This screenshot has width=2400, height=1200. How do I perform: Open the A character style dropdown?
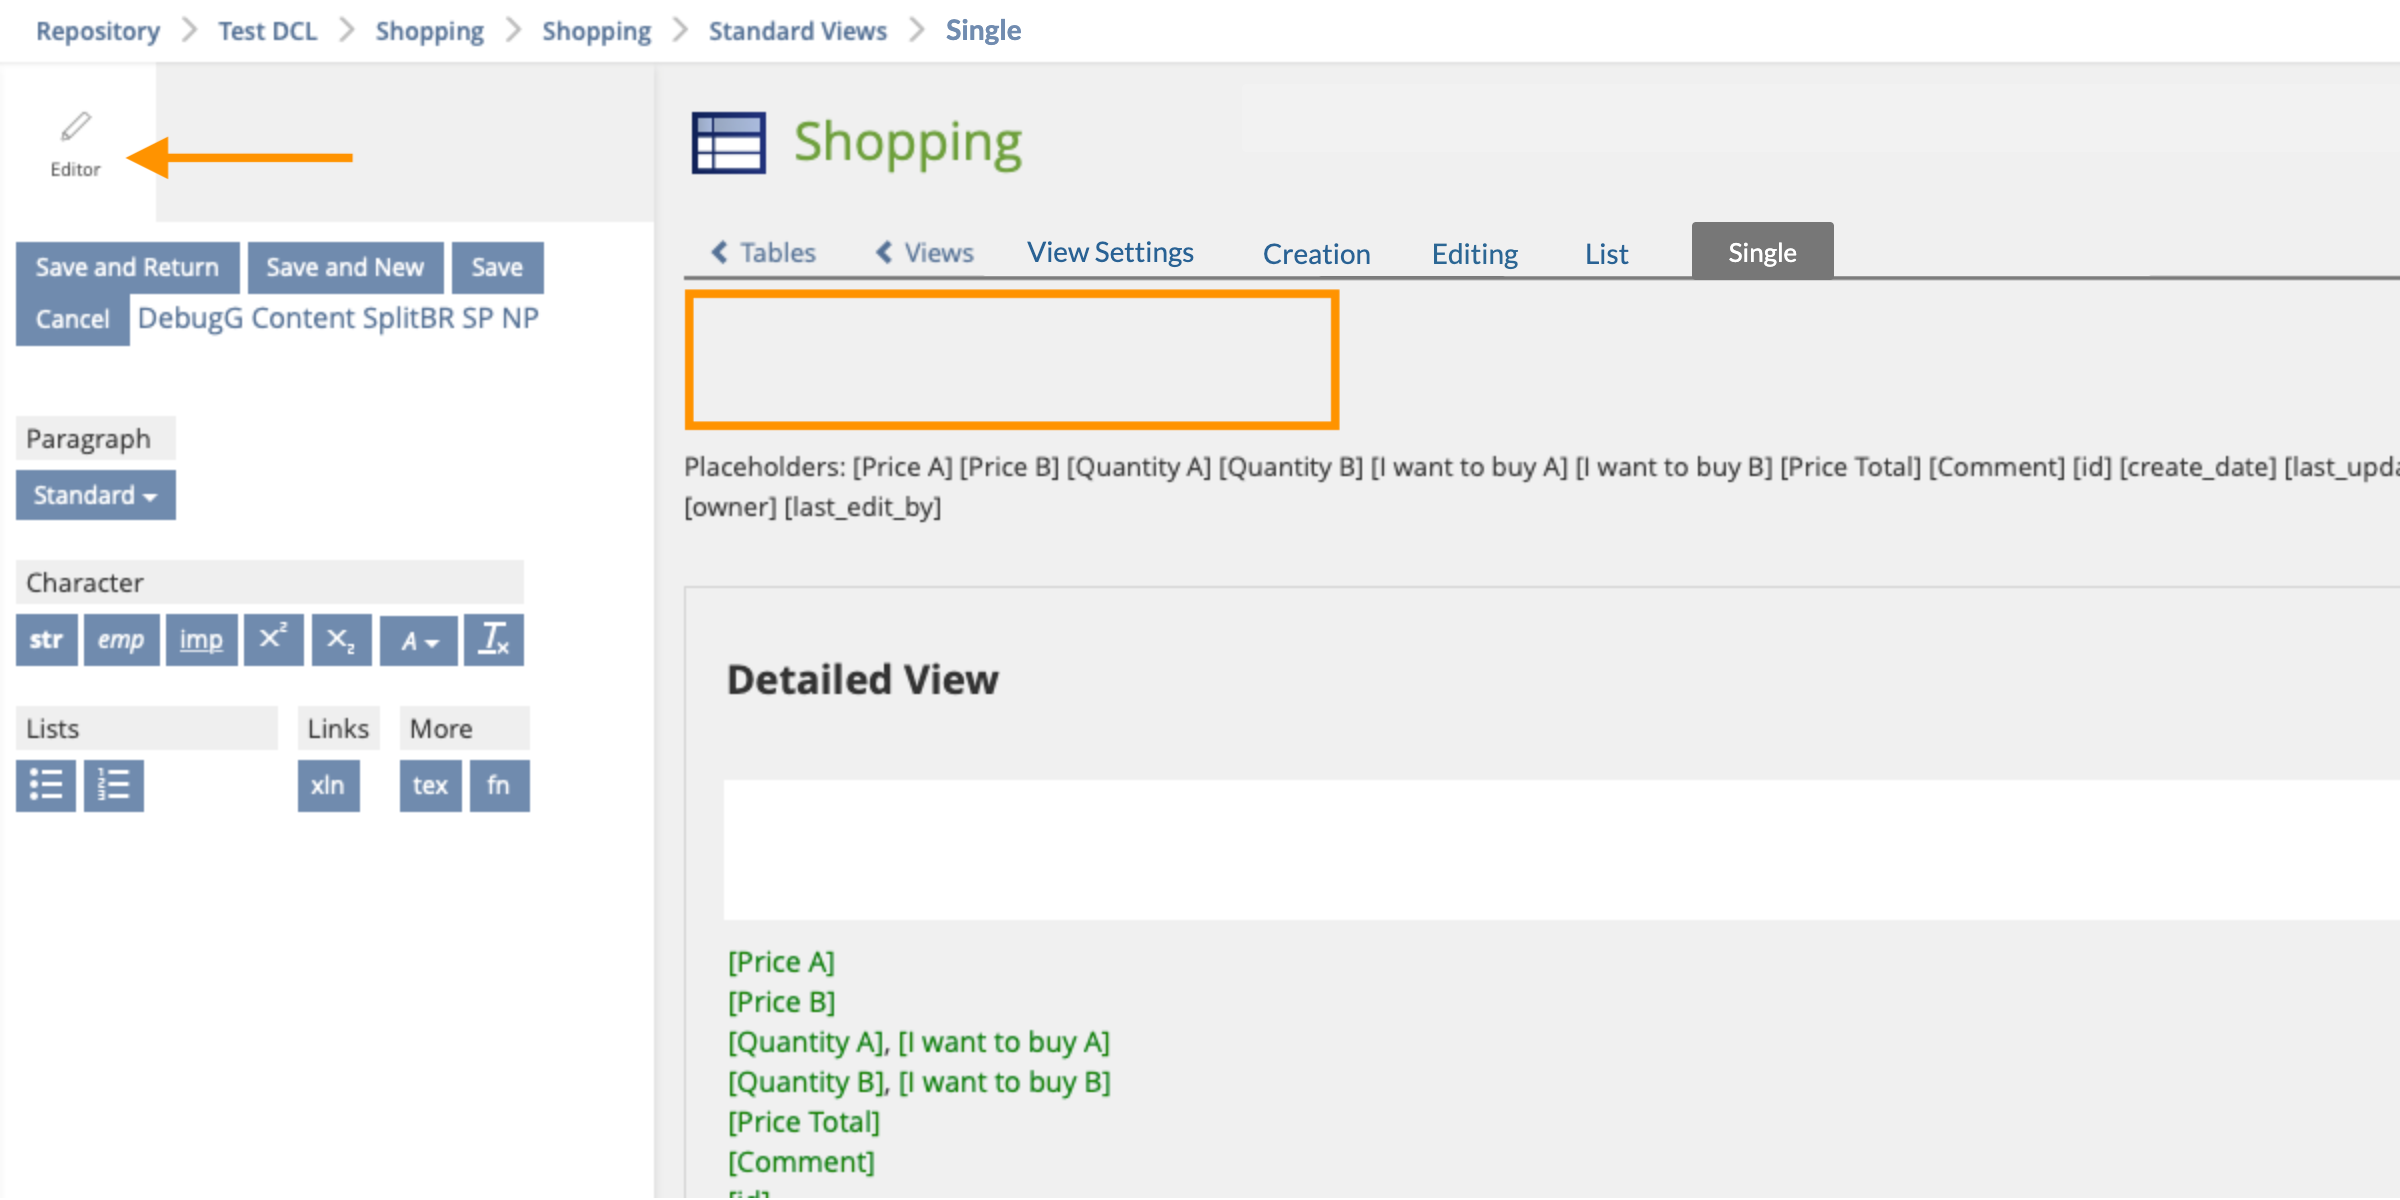click(418, 640)
